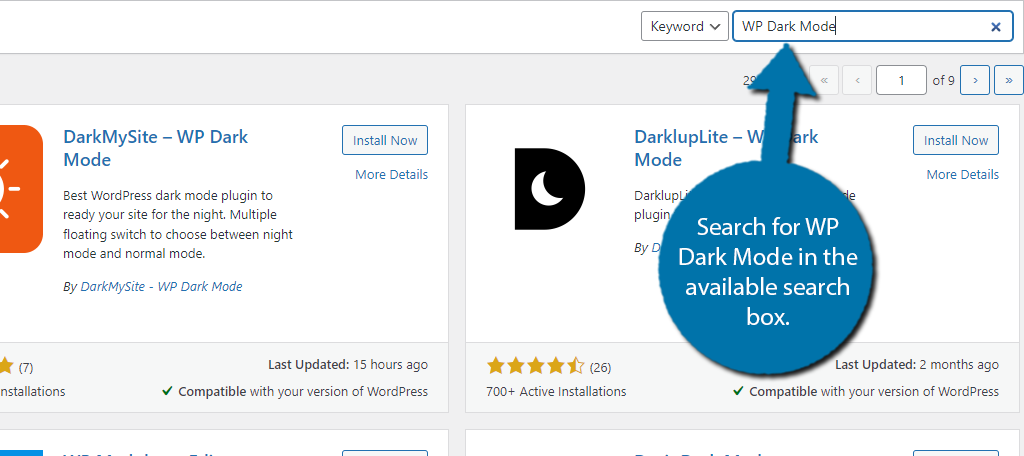Click the DarkMySite author link

pyautogui.click(x=161, y=286)
